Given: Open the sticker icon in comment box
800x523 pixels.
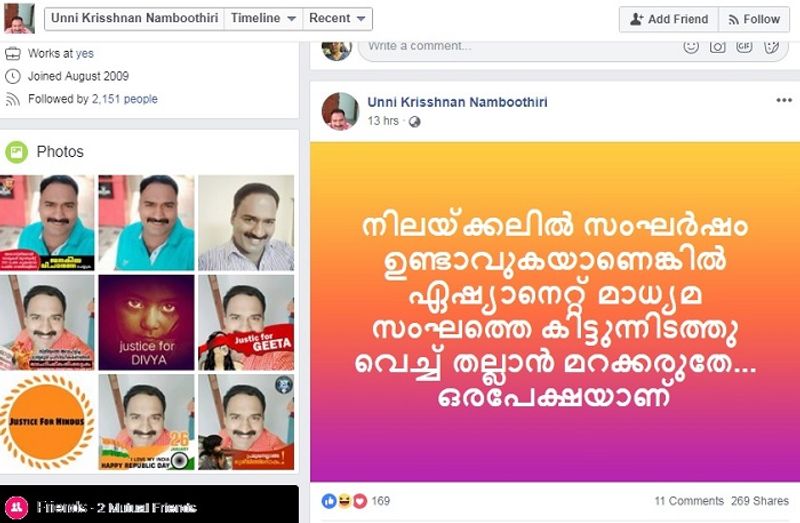Looking at the screenshot, I should tap(771, 47).
